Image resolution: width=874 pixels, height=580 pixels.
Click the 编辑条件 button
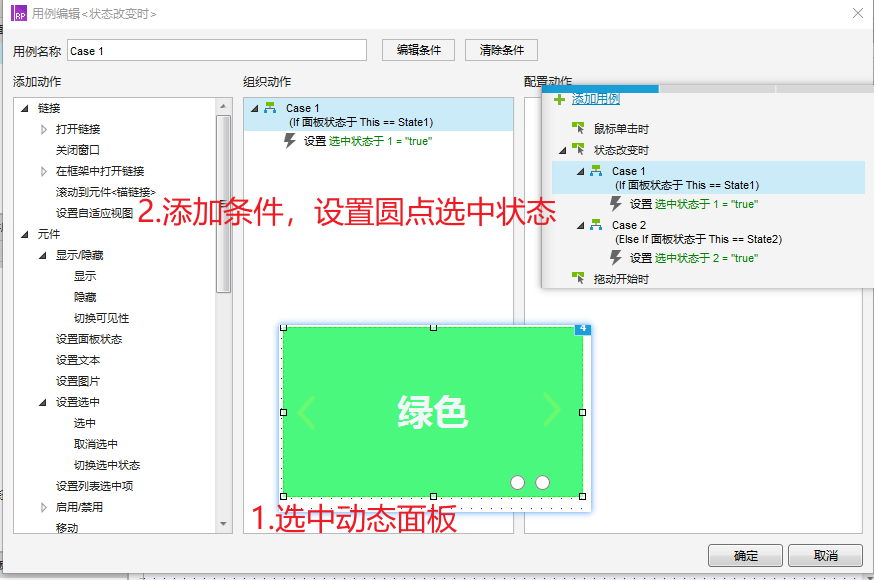pyautogui.click(x=418, y=50)
